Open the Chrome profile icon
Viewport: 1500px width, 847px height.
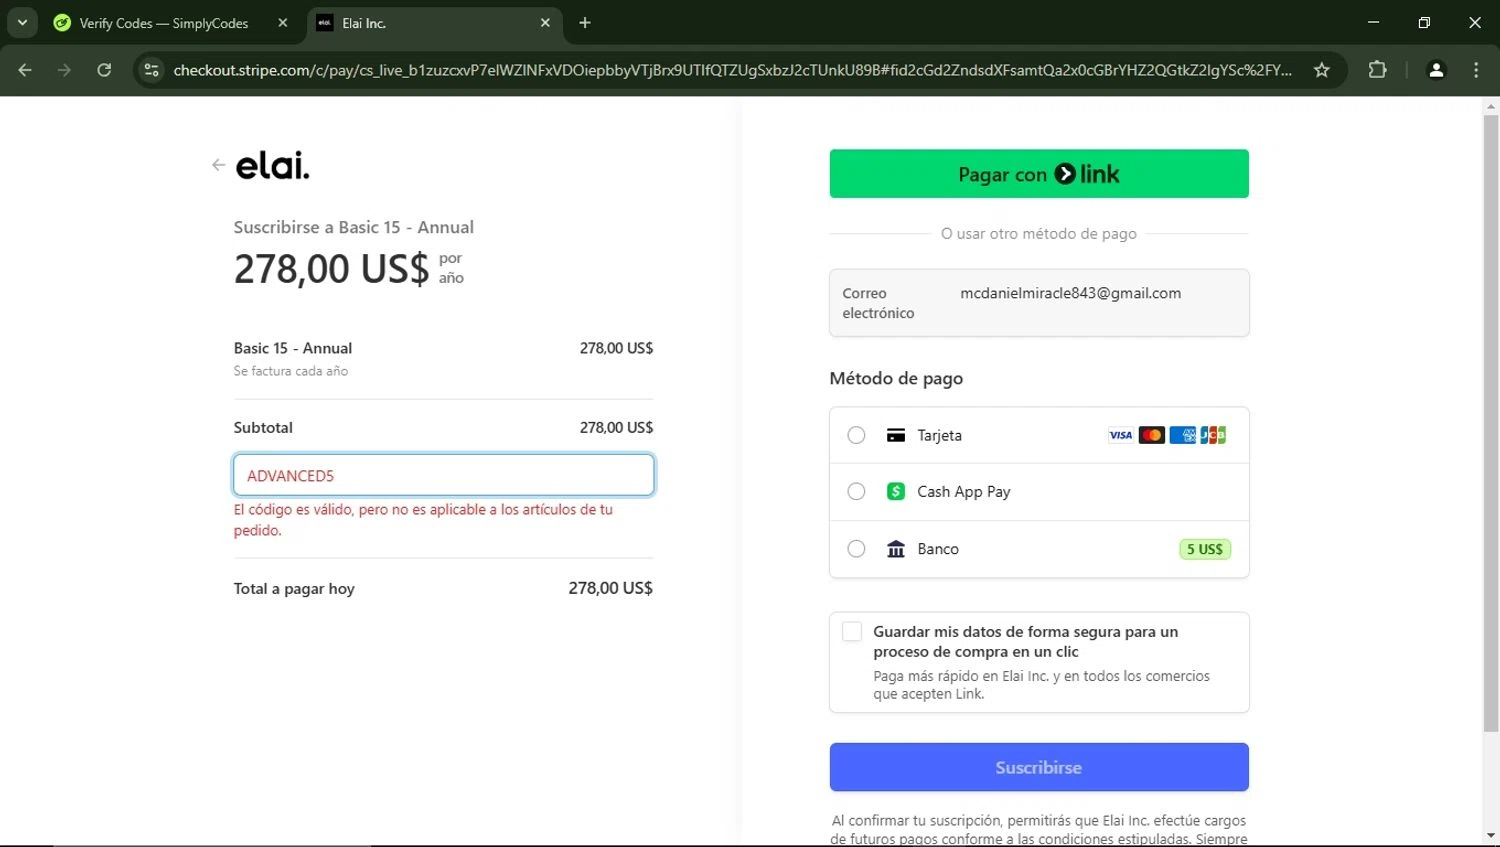tap(1436, 70)
